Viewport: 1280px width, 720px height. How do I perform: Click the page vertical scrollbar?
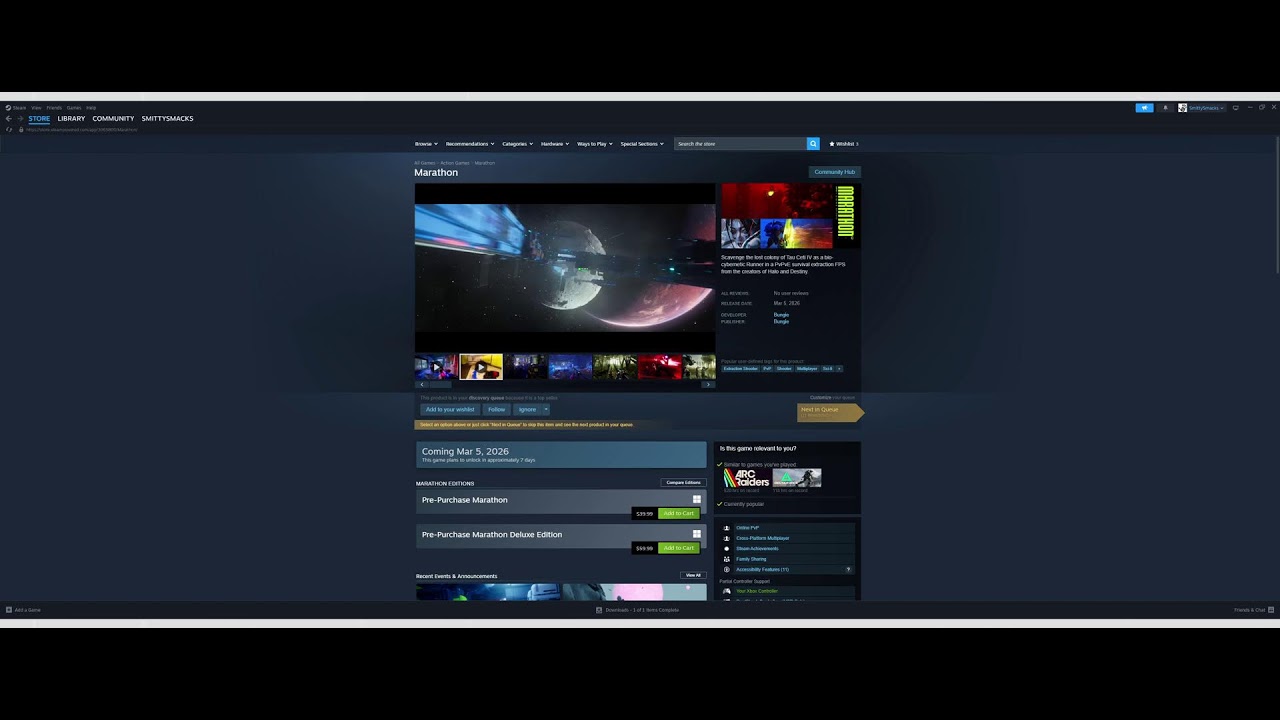[1277, 205]
